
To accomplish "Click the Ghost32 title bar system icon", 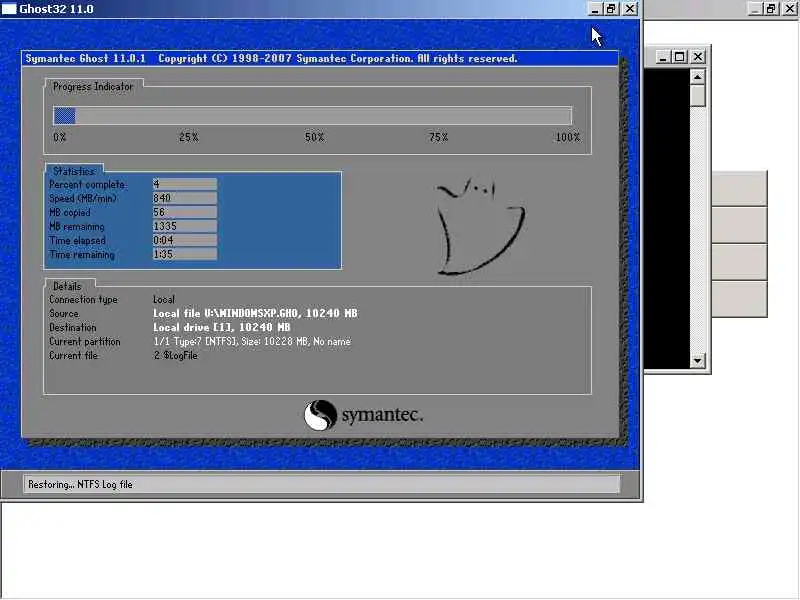I will pyautogui.click(x=9, y=9).
